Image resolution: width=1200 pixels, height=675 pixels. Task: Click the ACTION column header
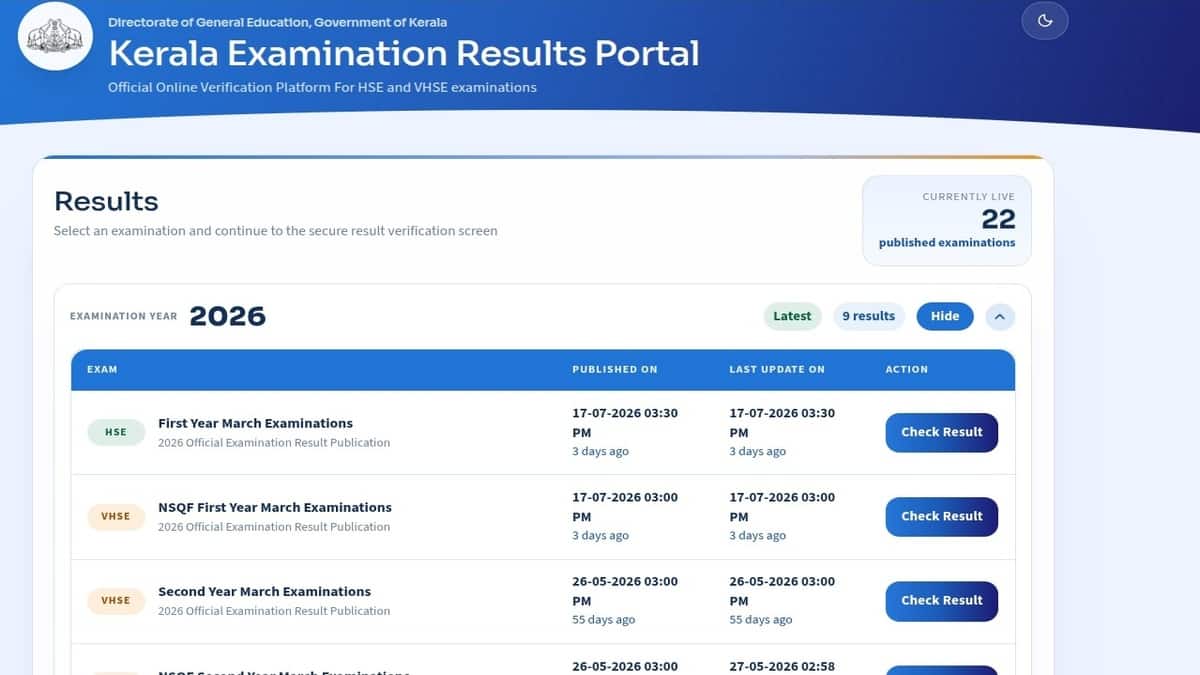tap(907, 369)
